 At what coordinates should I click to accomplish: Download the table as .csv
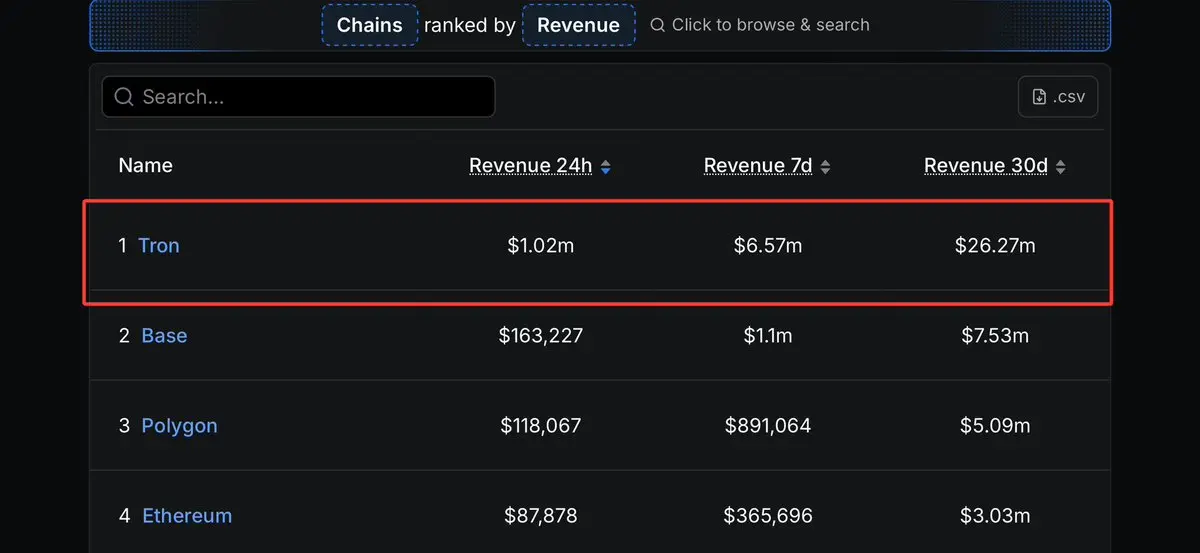(1058, 97)
